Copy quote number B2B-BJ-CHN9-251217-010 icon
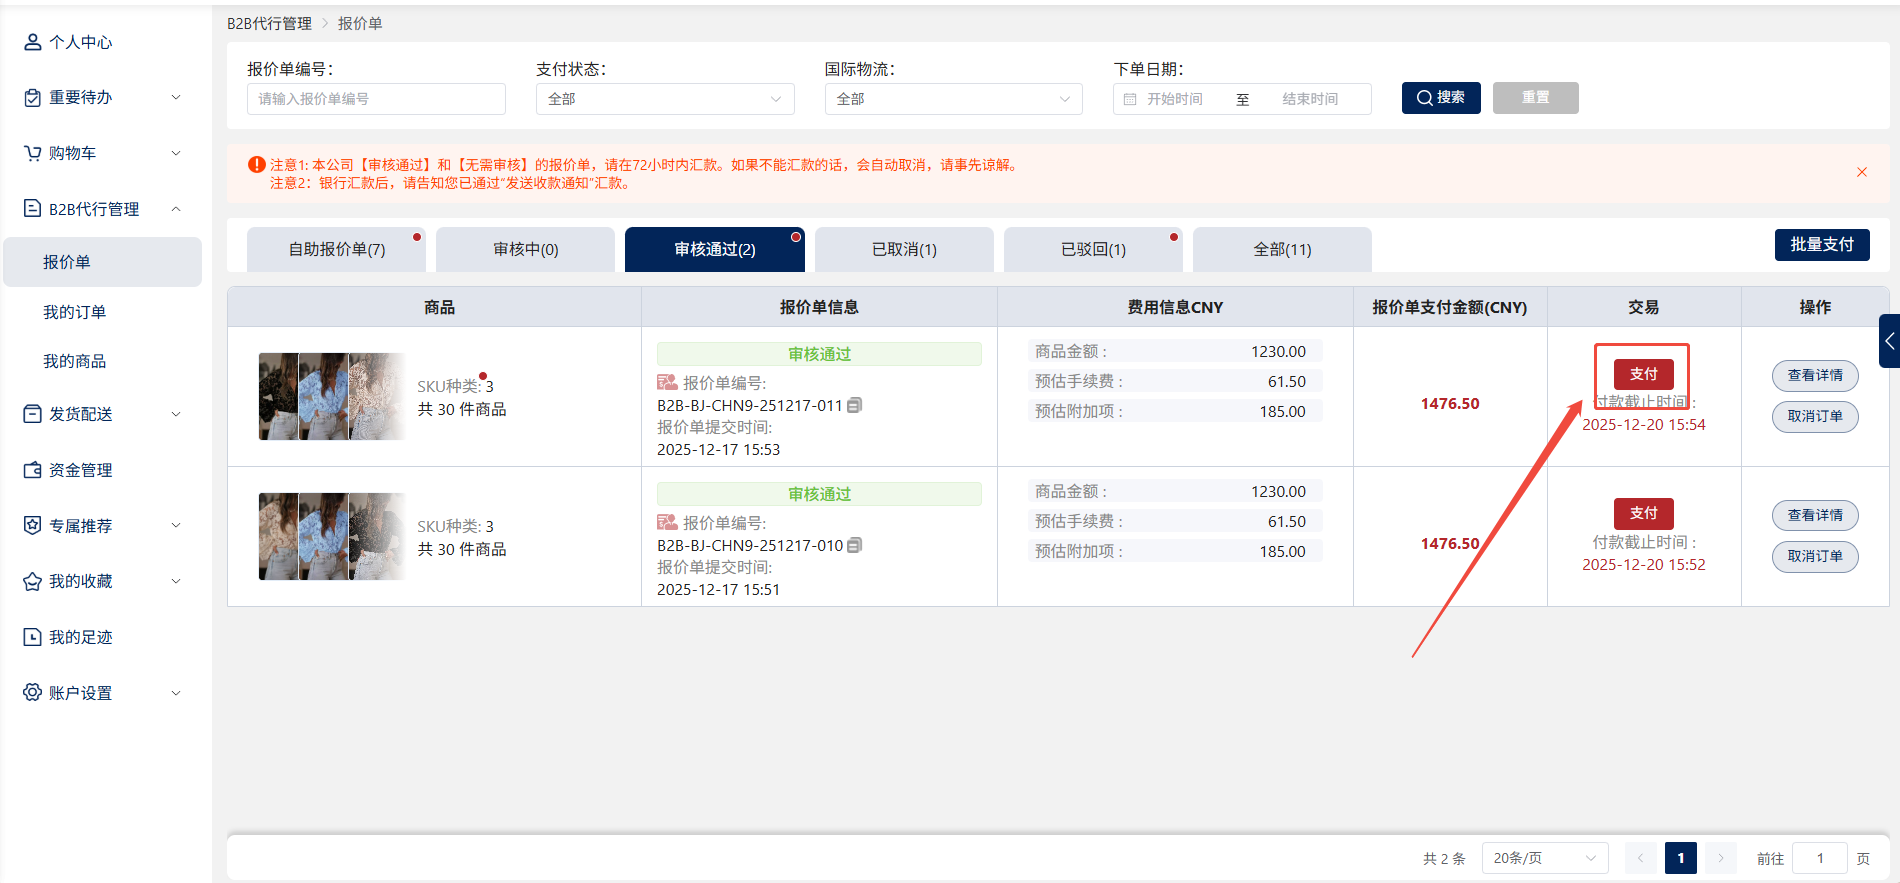 click(x=854, y=545)
